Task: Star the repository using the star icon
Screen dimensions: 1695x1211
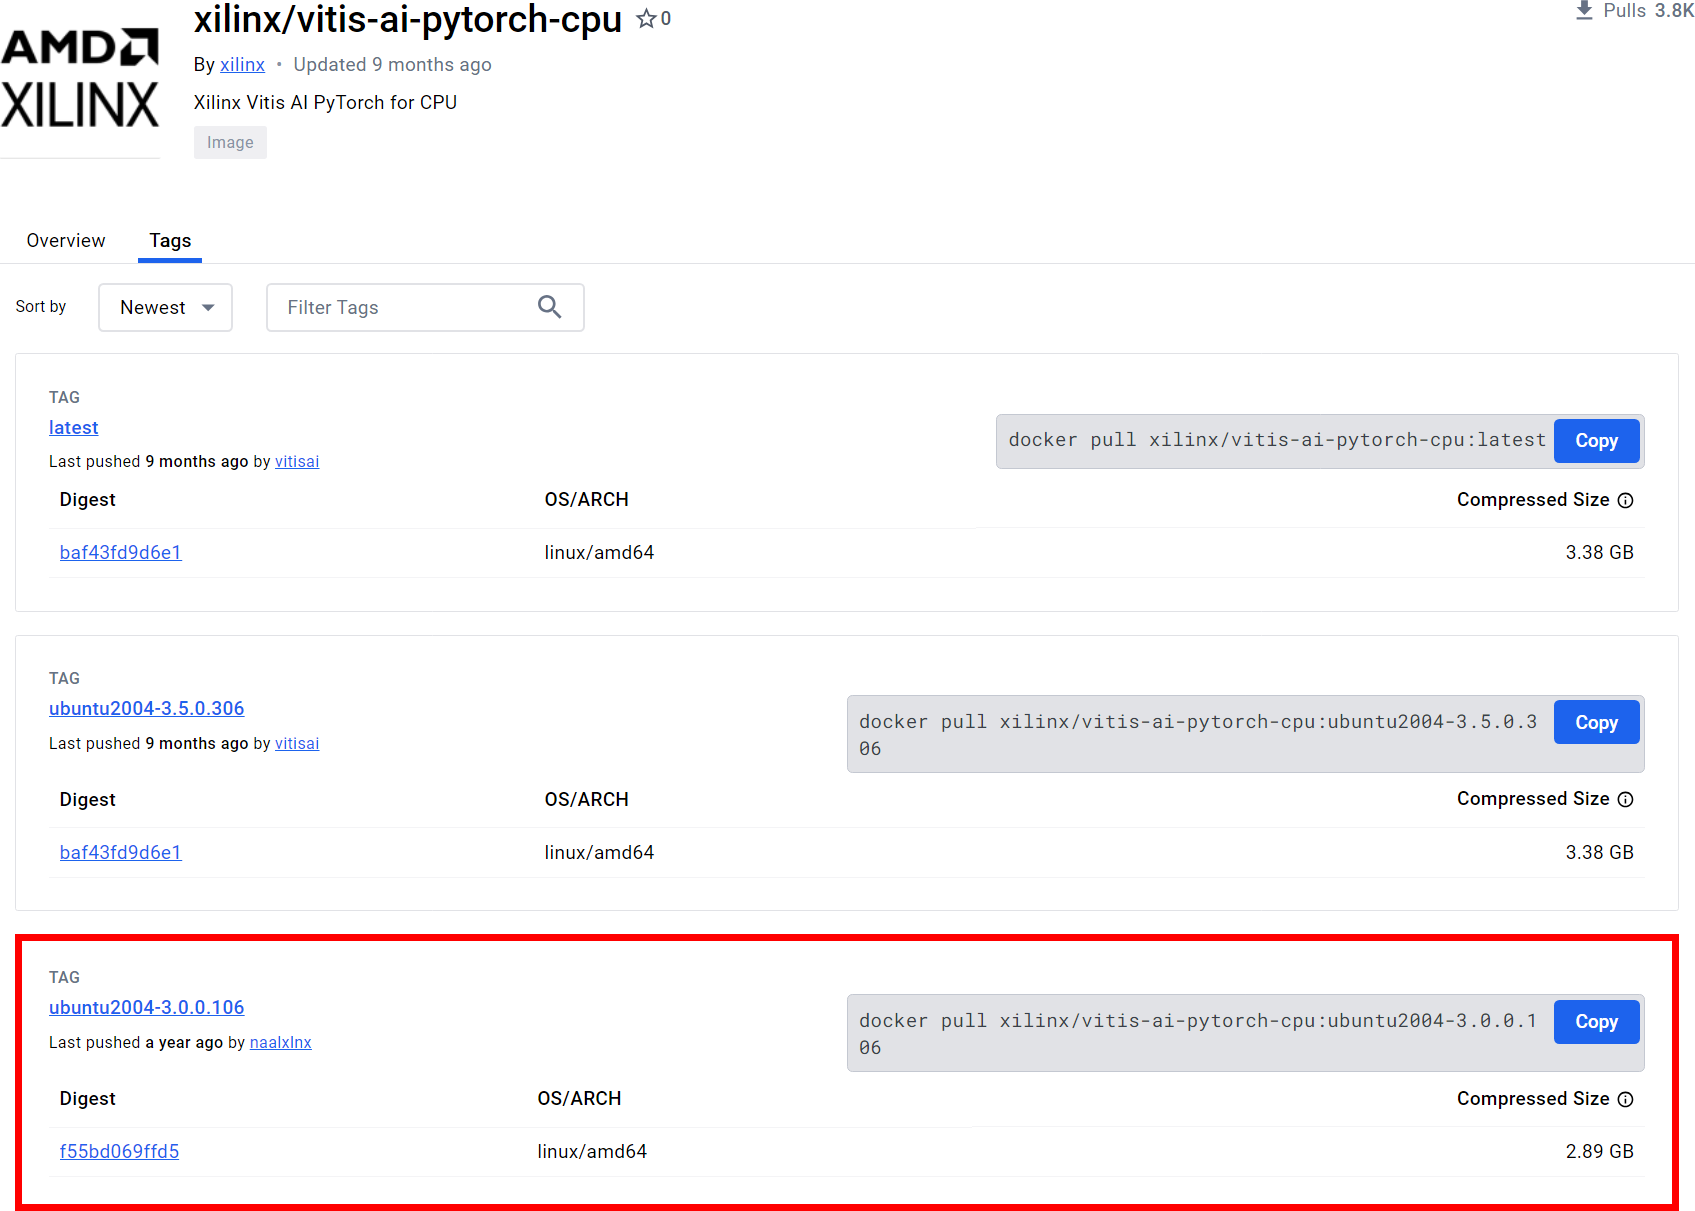Action: (x=647, y=18)
